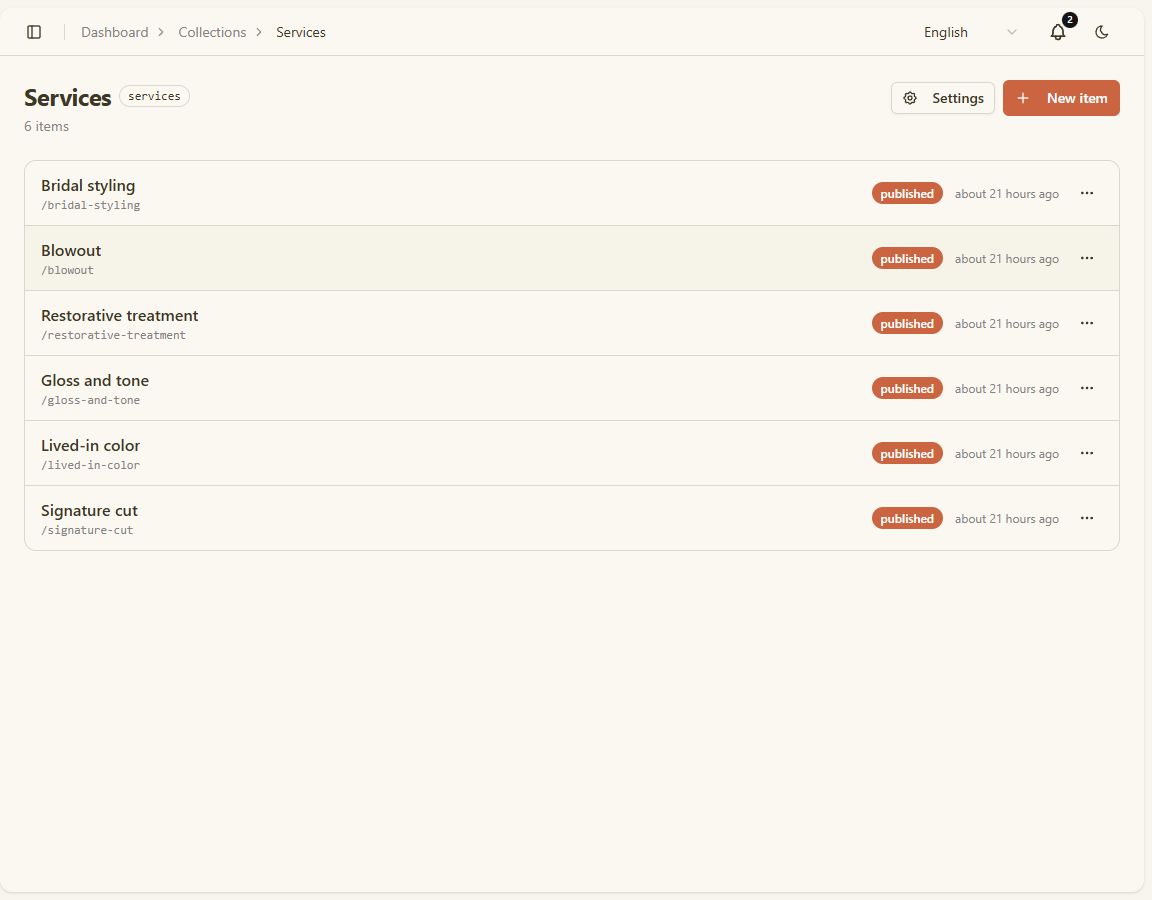Switch to dark mode moon icon

[x=1101, y=32]
